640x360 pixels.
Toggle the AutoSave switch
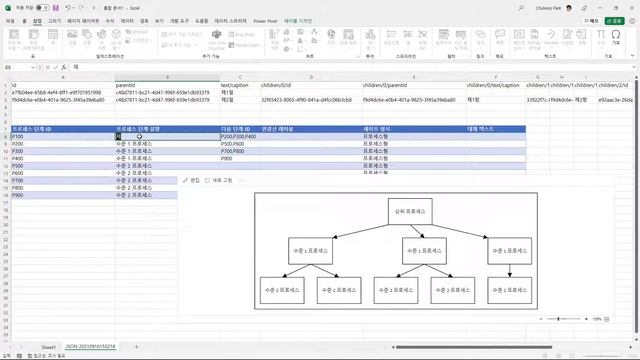[42, 8]
